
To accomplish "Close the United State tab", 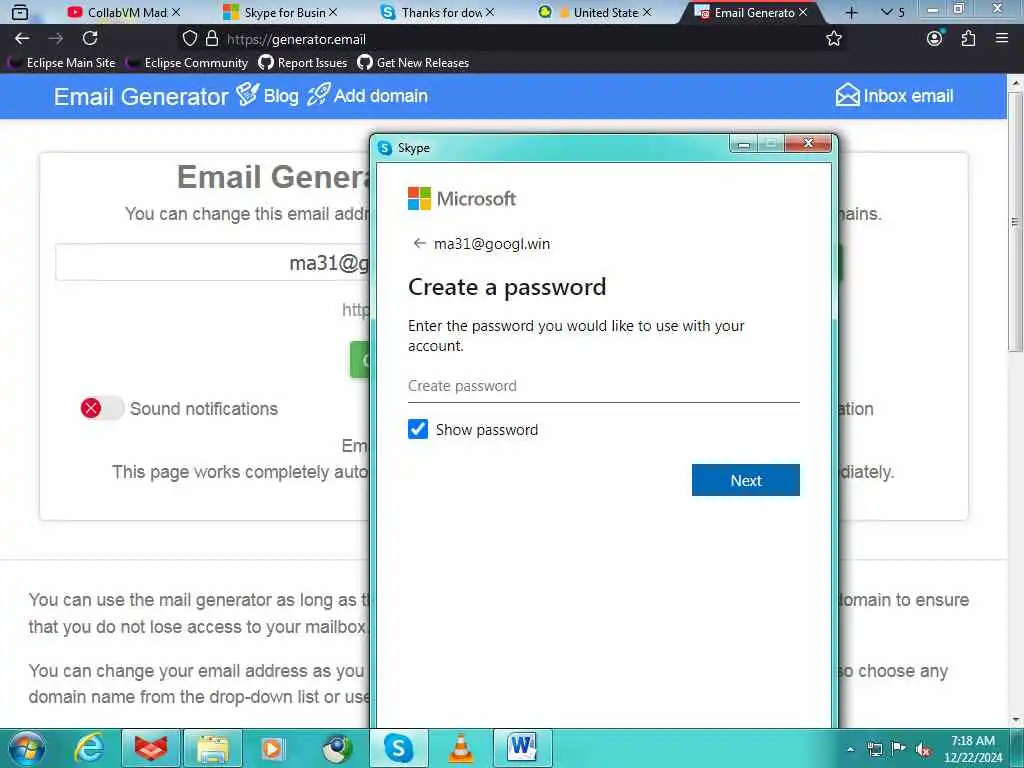I will [x=647, y=12].
